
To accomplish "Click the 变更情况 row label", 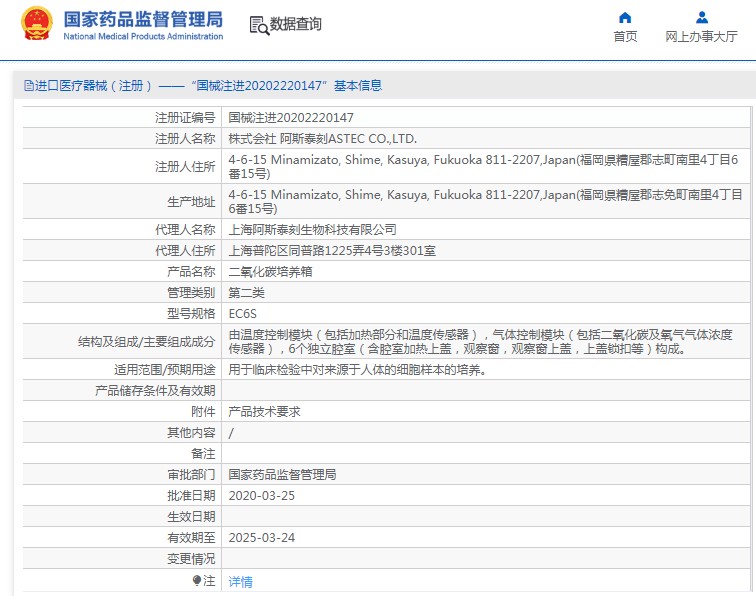I will point(191,559).
